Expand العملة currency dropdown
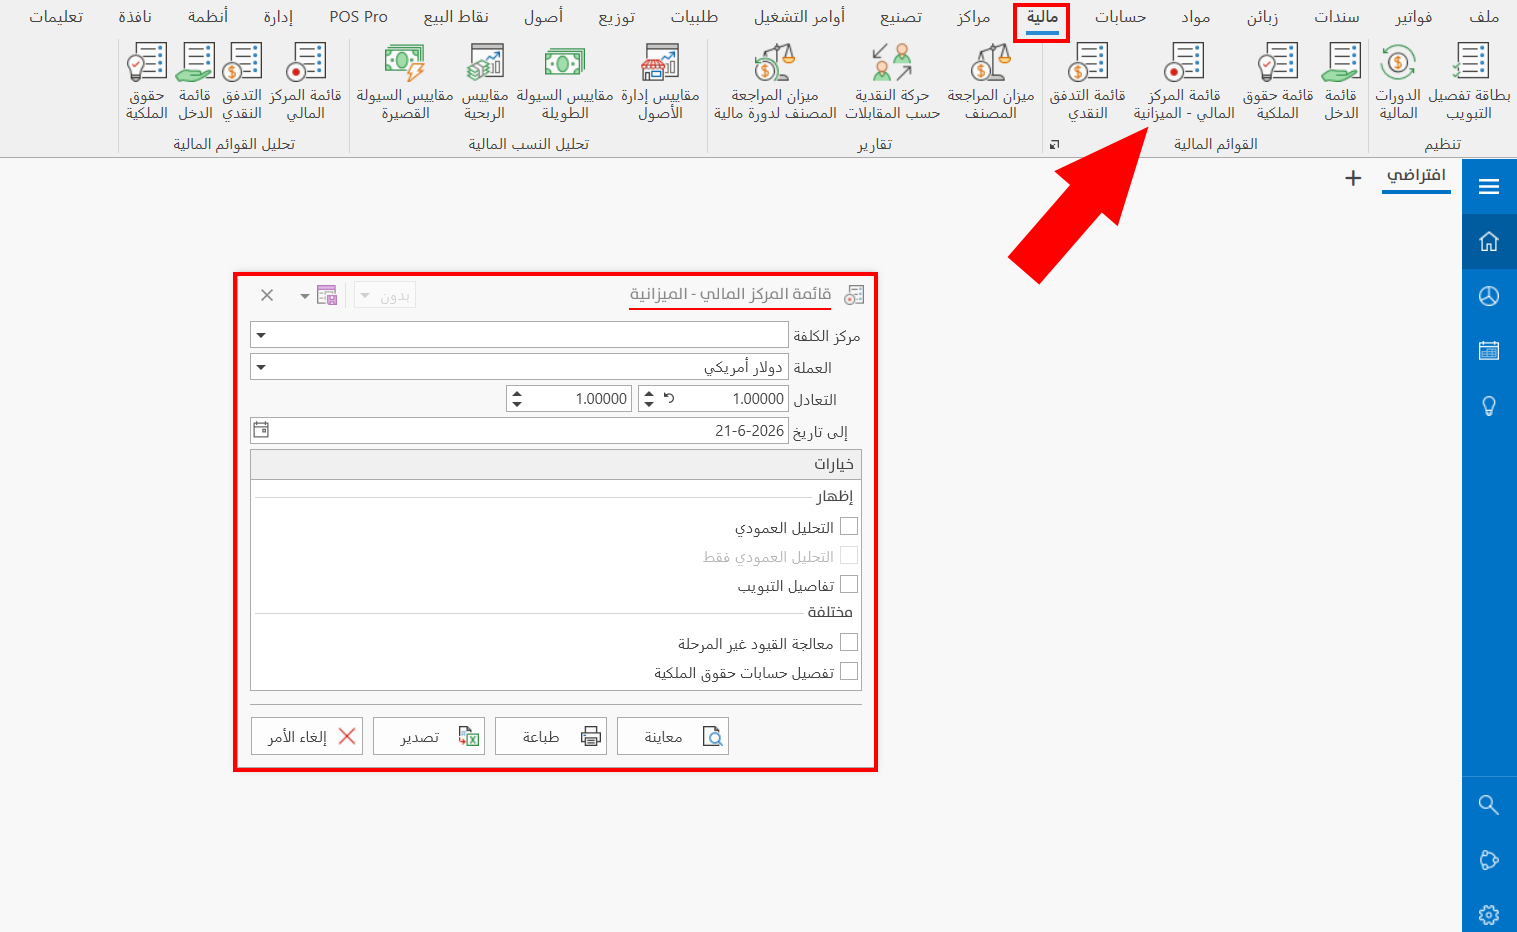Image resolution: width=1517 pixels, height=932 pixels. coord(261,367)
